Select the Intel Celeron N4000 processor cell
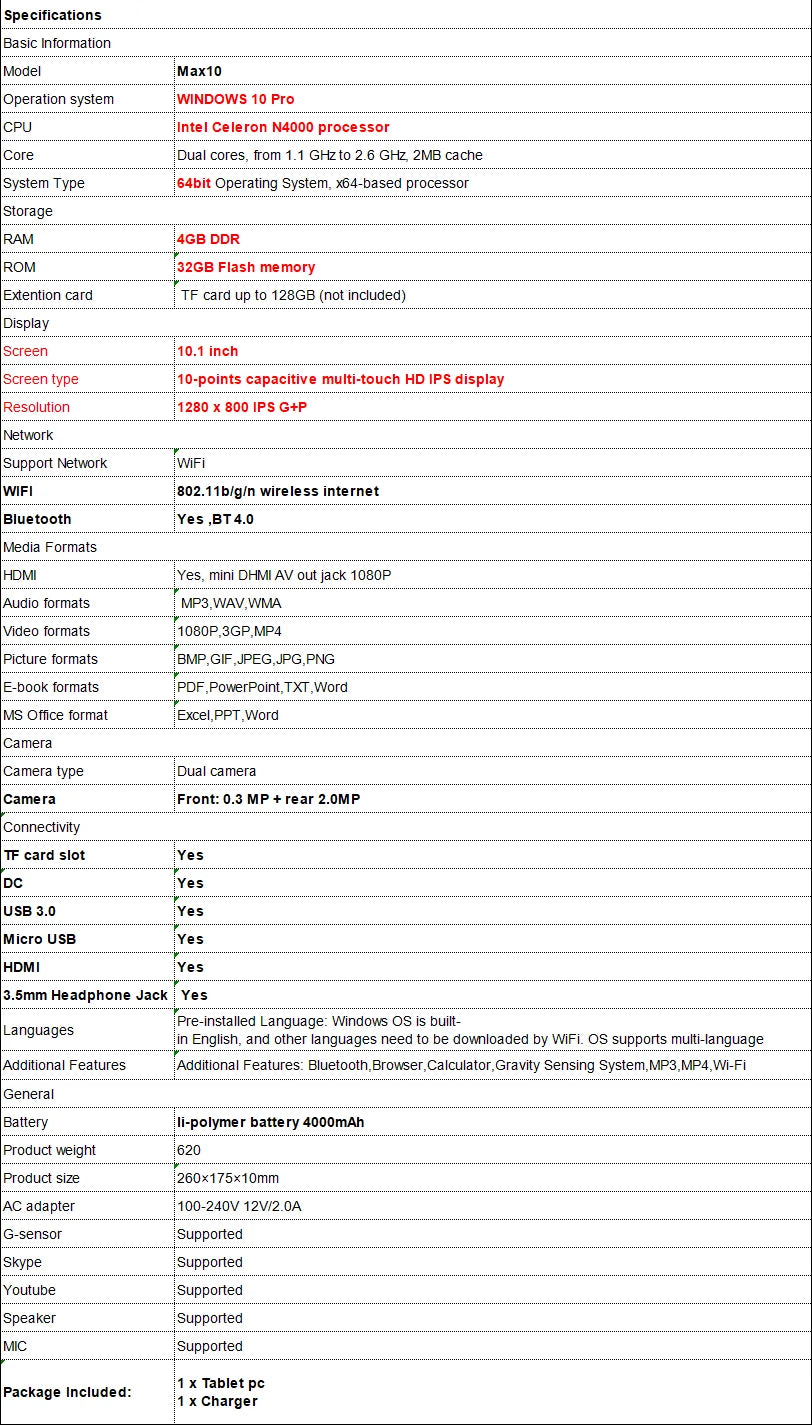This screenshot has width=812, height=1425. [493, 127]
